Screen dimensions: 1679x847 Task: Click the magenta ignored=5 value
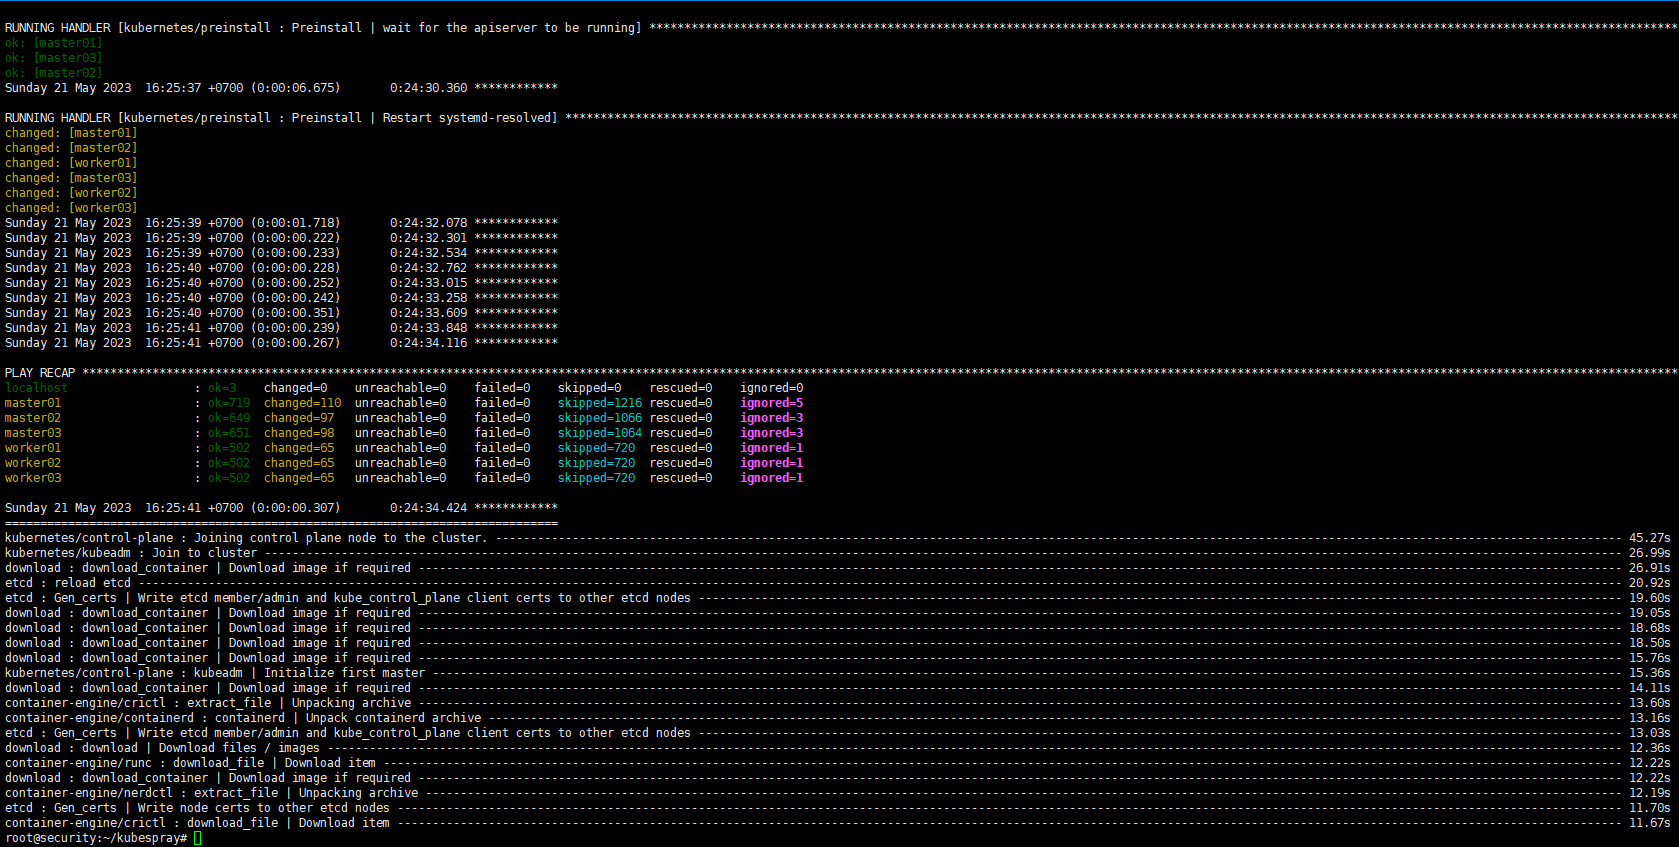click(771, 403)
